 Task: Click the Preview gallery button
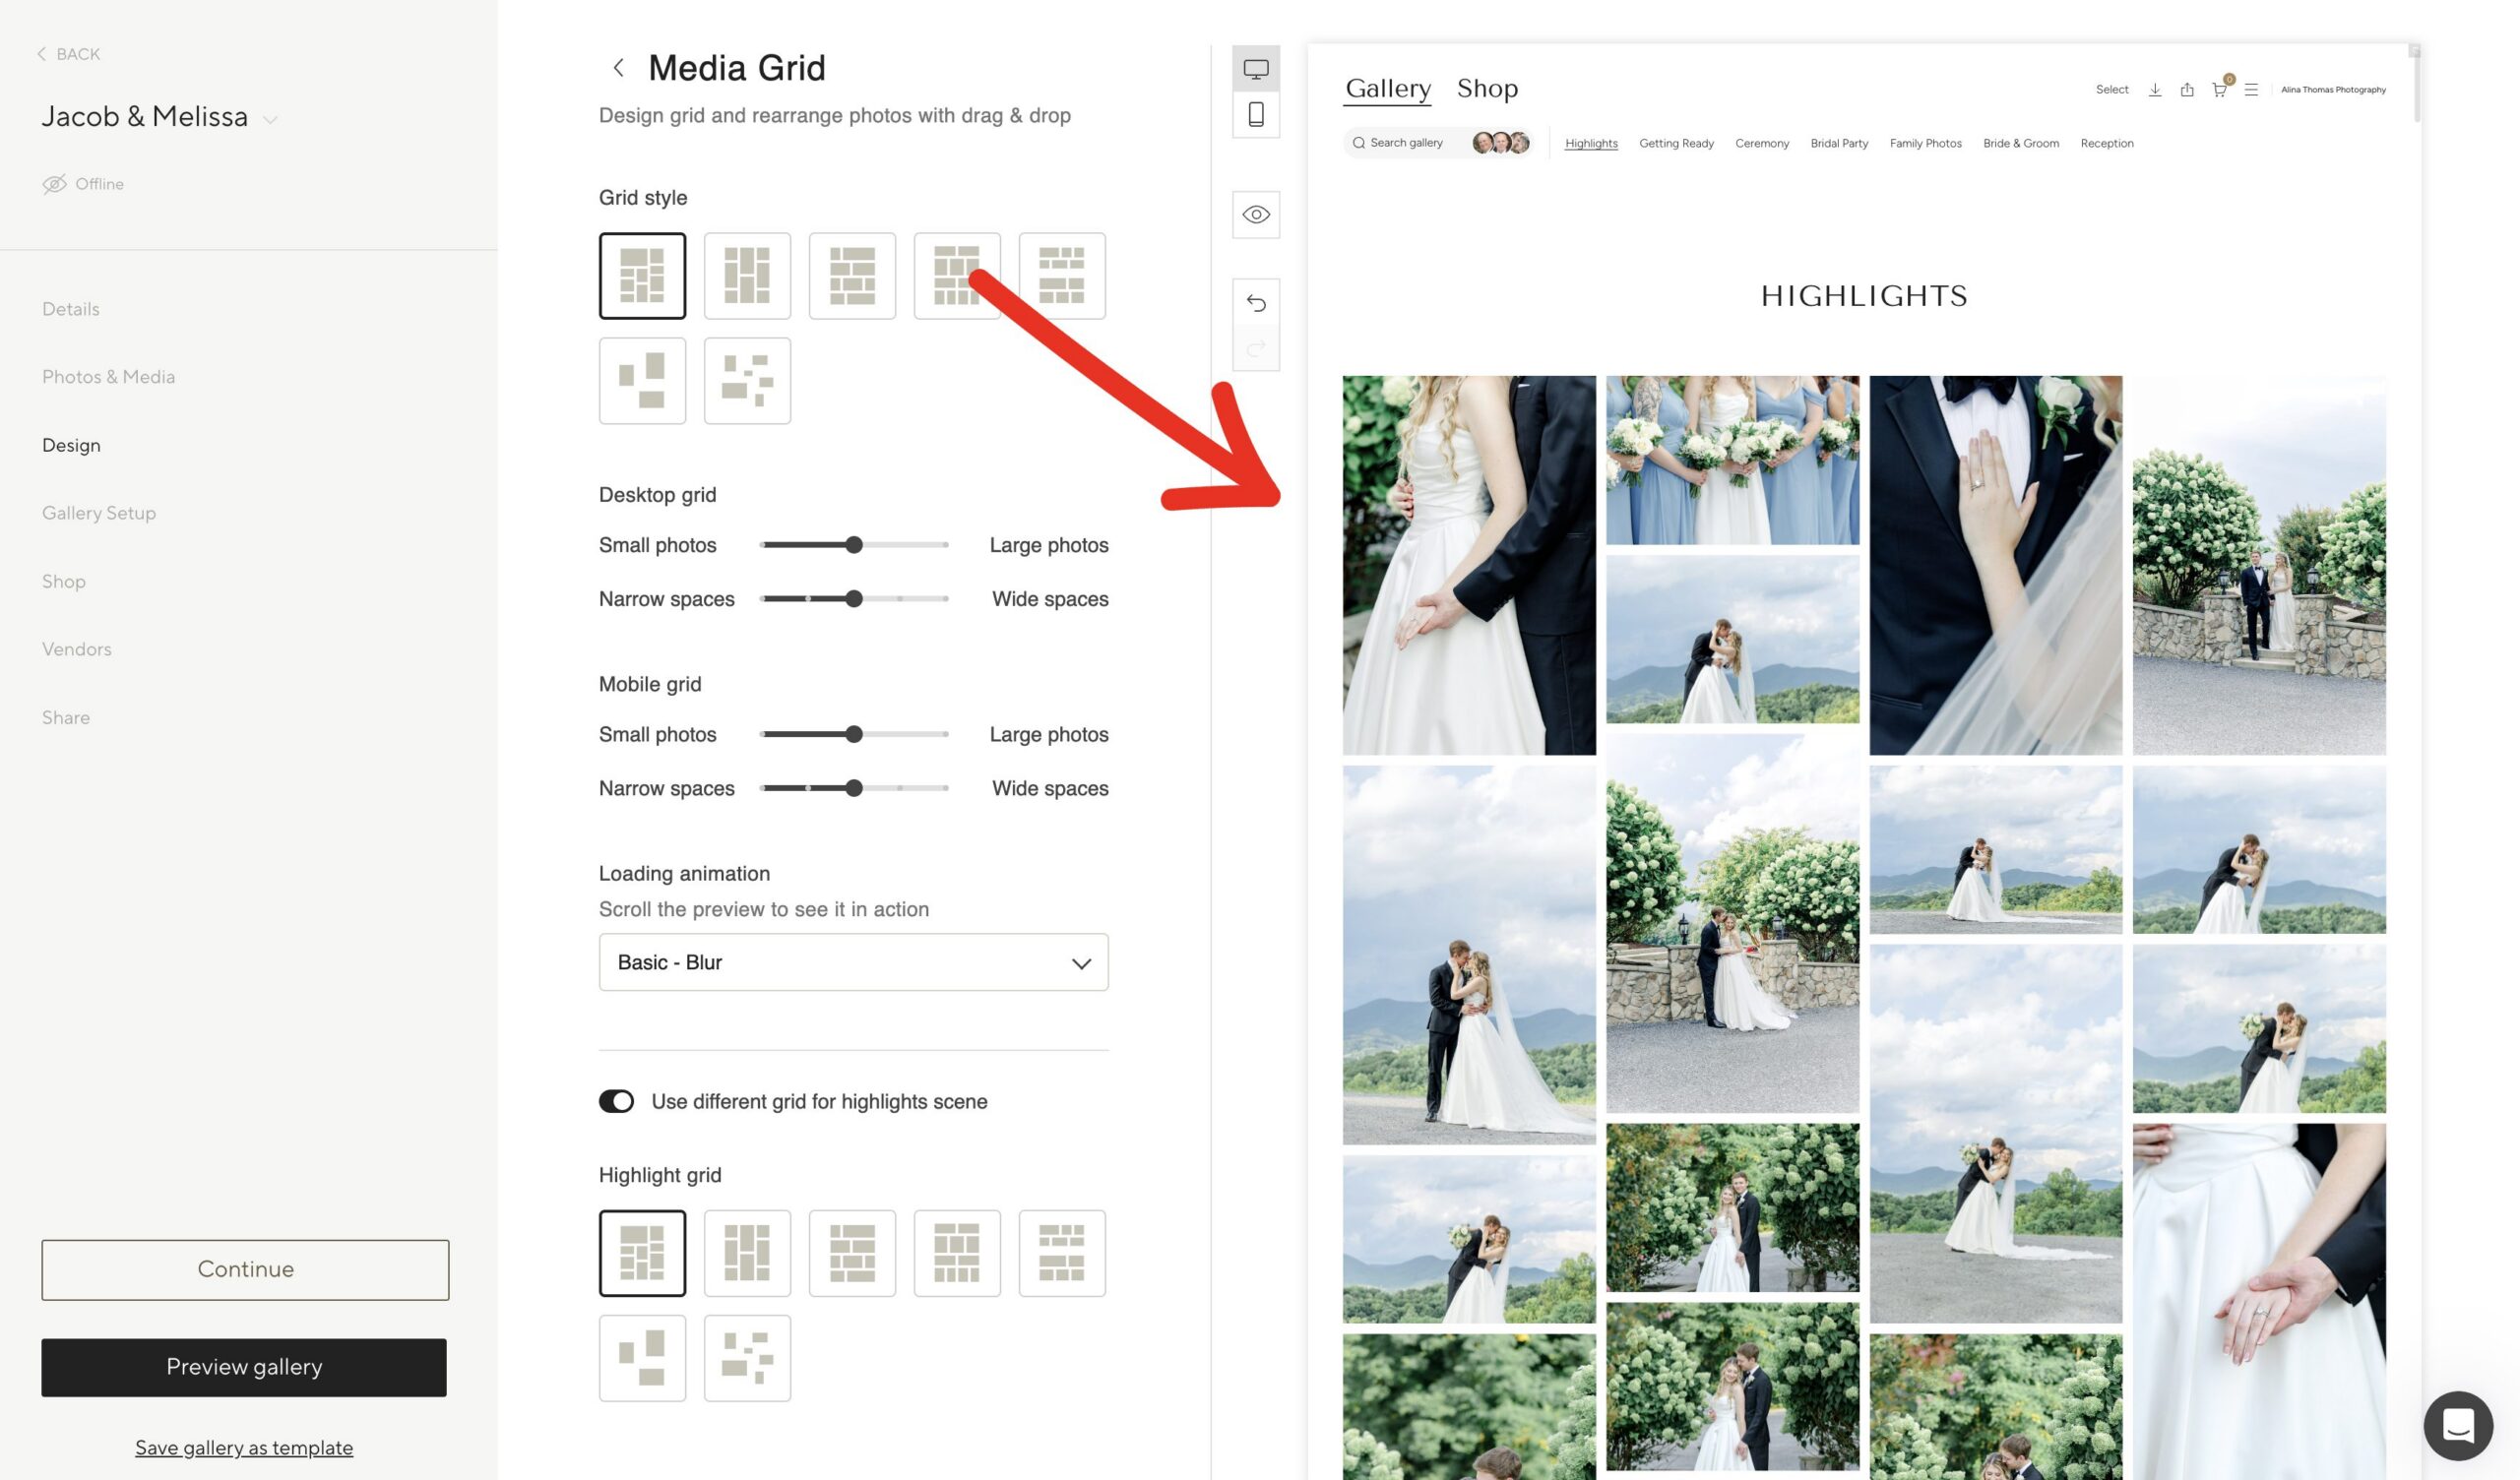pyautogui.click(x=244, y=1367)
